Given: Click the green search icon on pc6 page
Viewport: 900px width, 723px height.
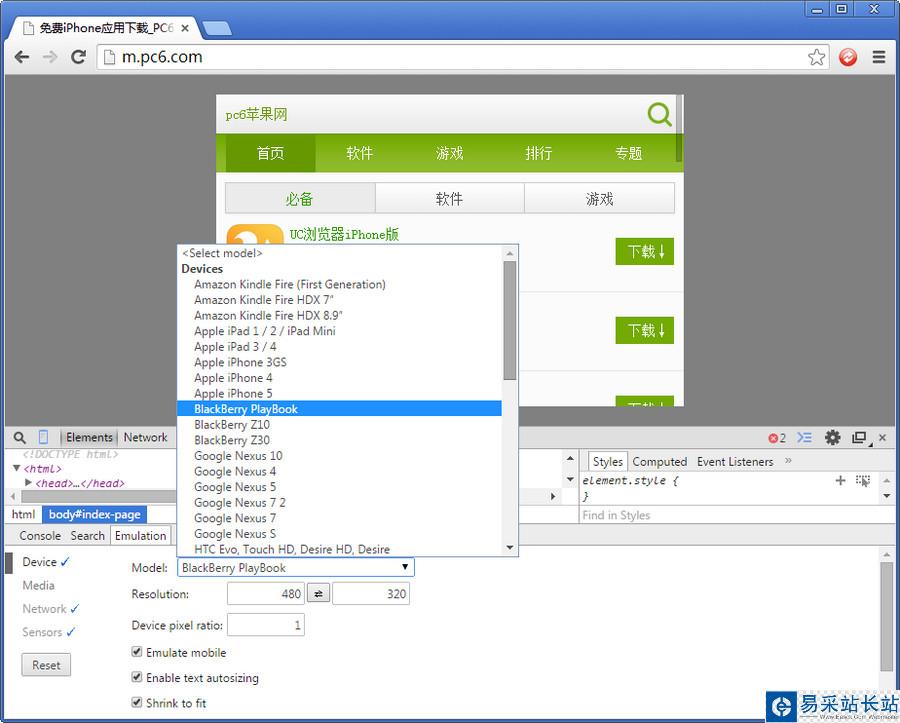Looking at the screenshot, I should pos(660,114).
